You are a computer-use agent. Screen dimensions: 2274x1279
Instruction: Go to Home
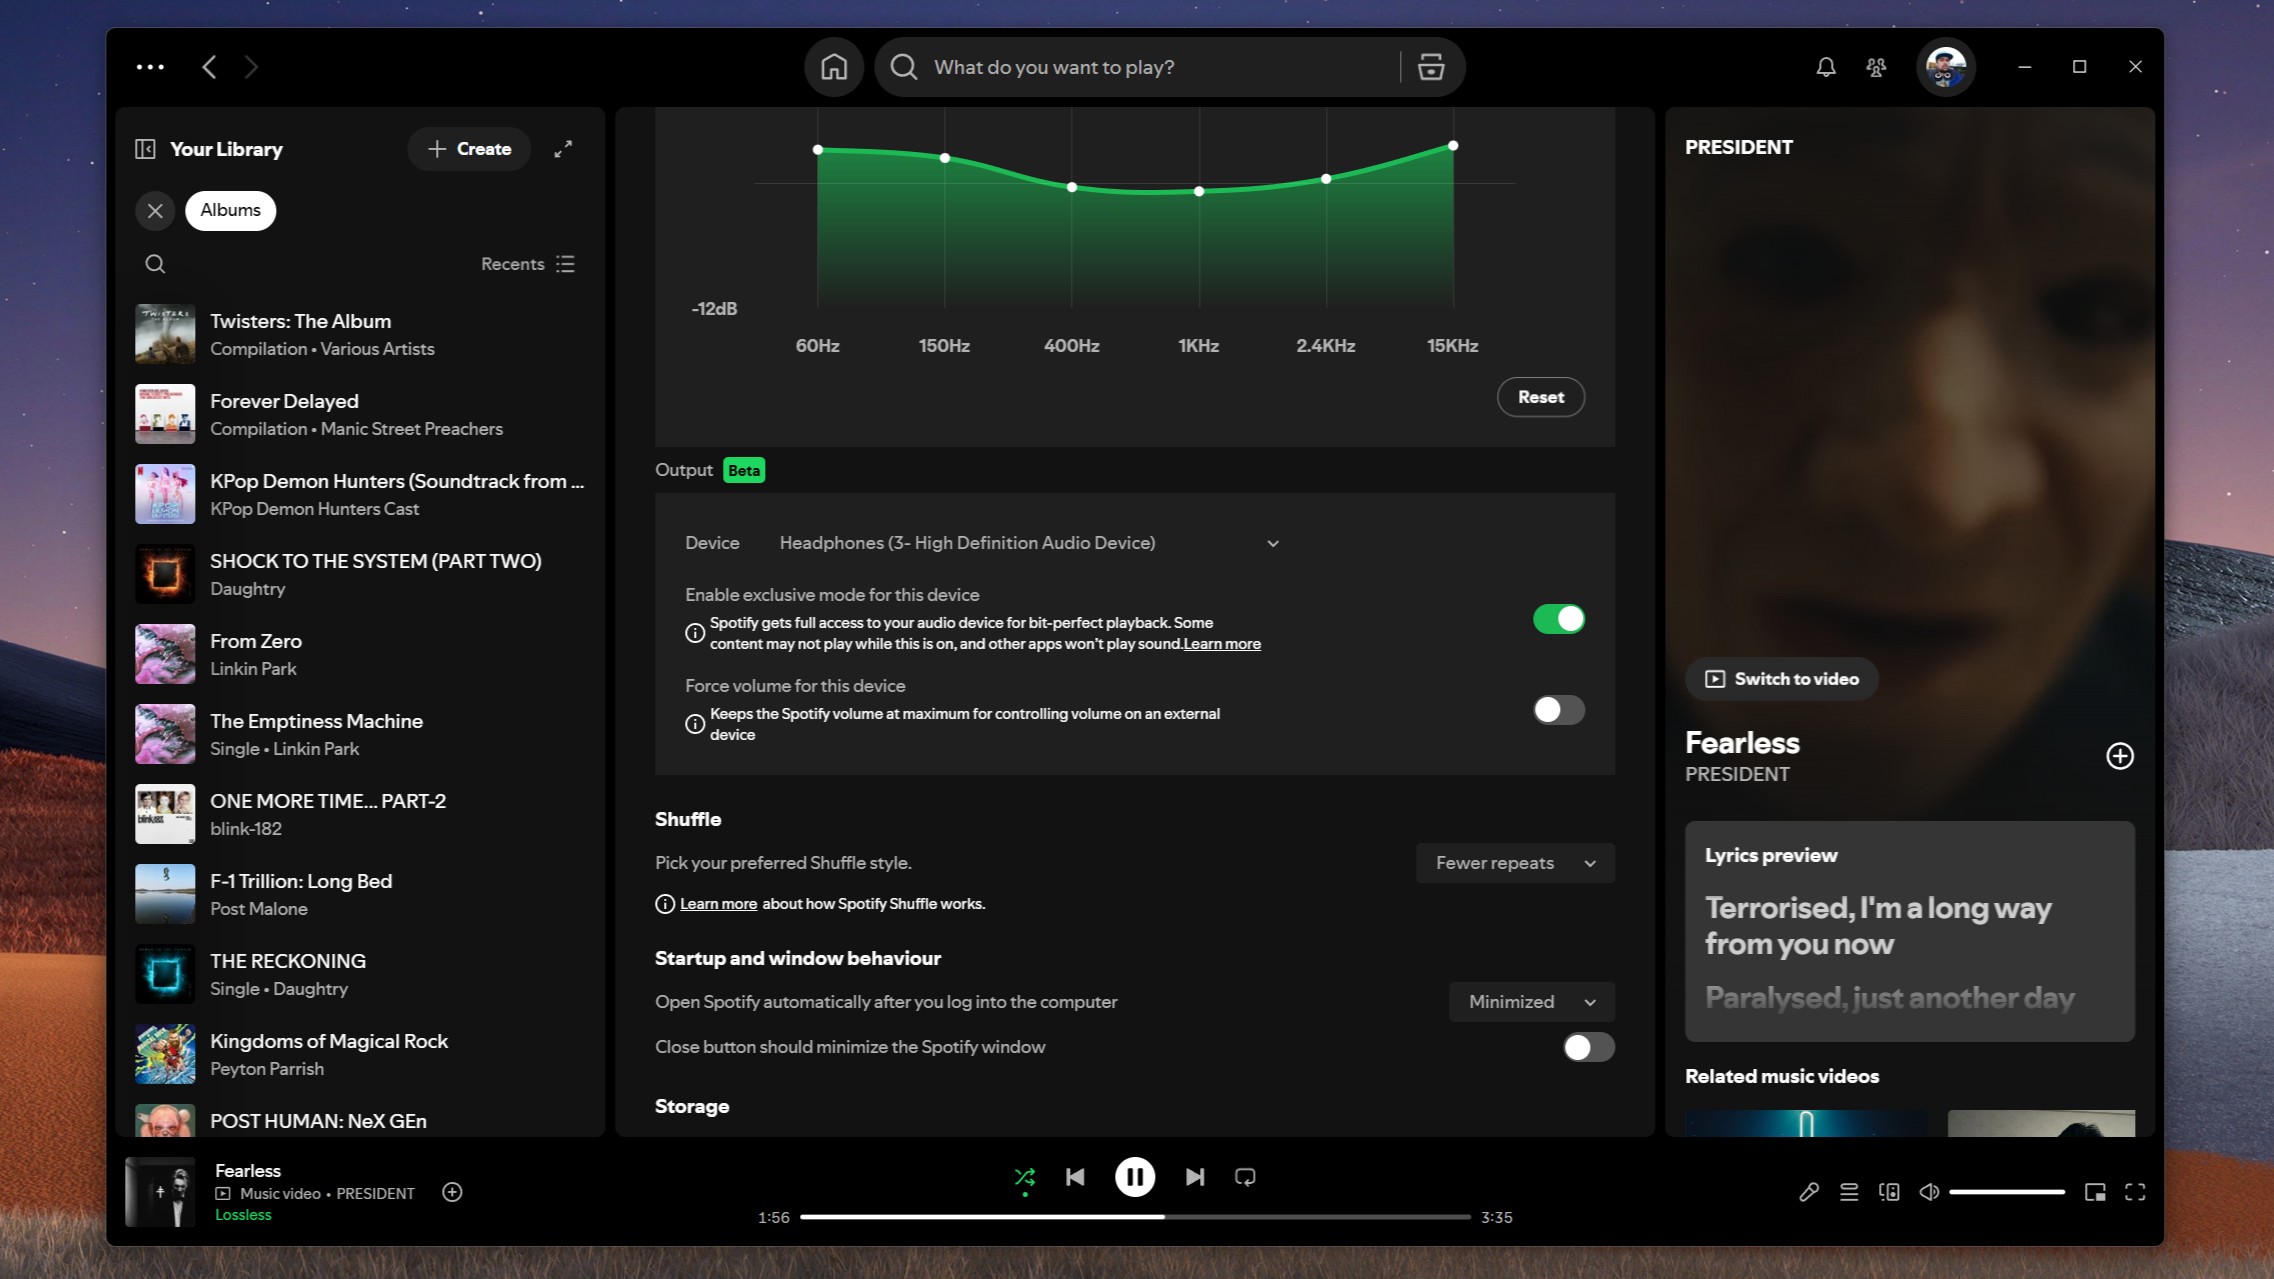(833, 67)
